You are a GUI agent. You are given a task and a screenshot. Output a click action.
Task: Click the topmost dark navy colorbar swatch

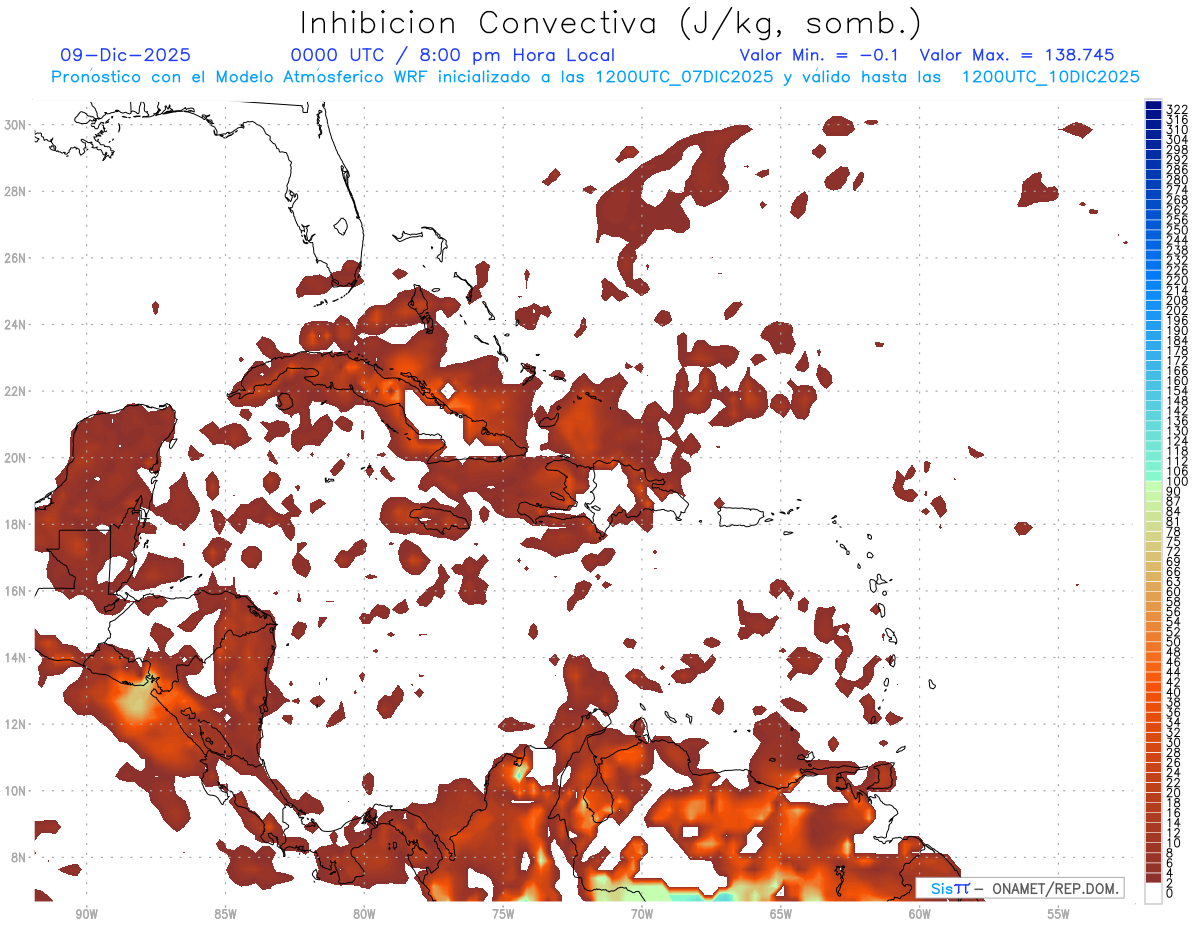[1154, 106]
